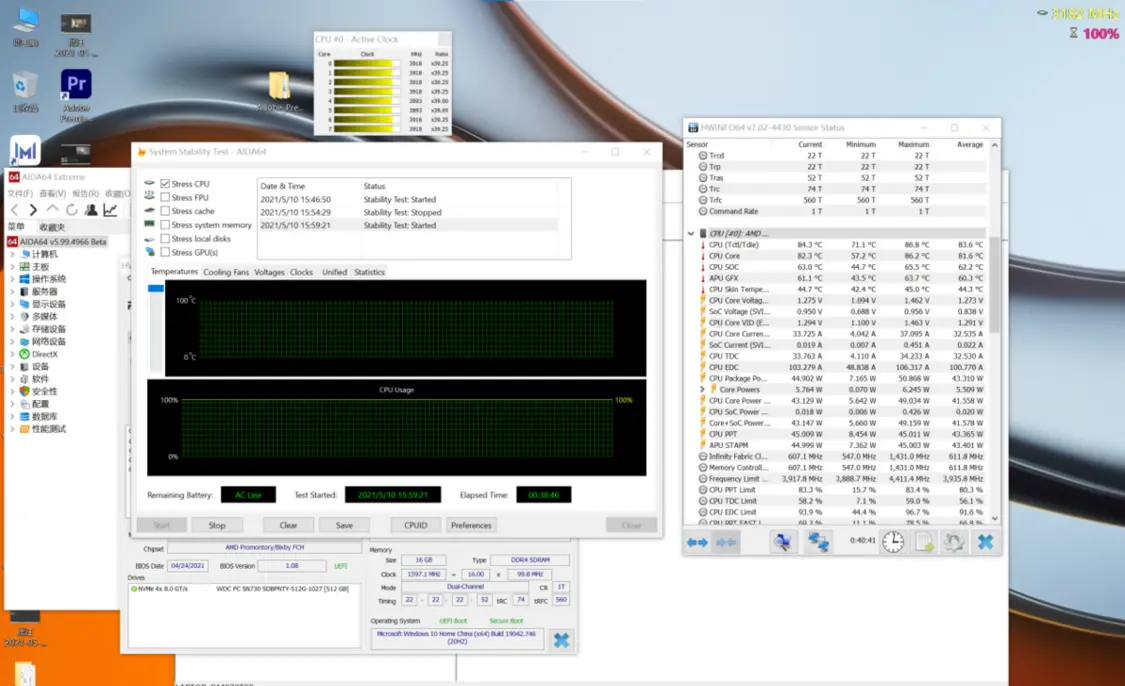Click the HWiNFO save log file icon
Screen dimensions: 1125x686
click(x=924, y=541)
